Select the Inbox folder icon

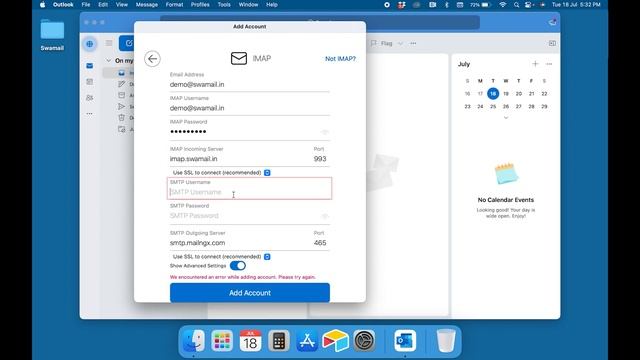122,73
